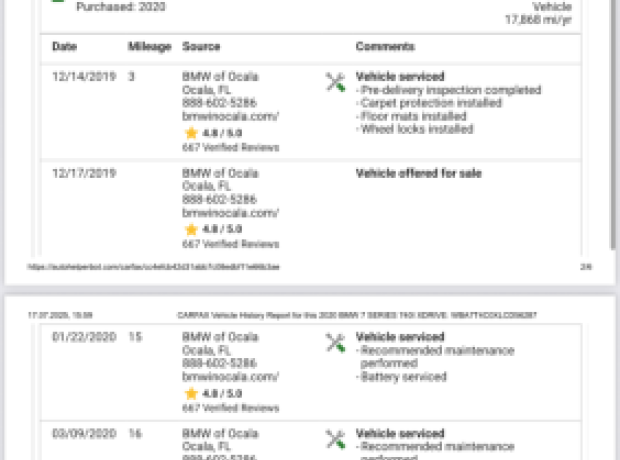Click the star rating icon under 12/17/2019 entry
The image size is (620, 460).
191,229
